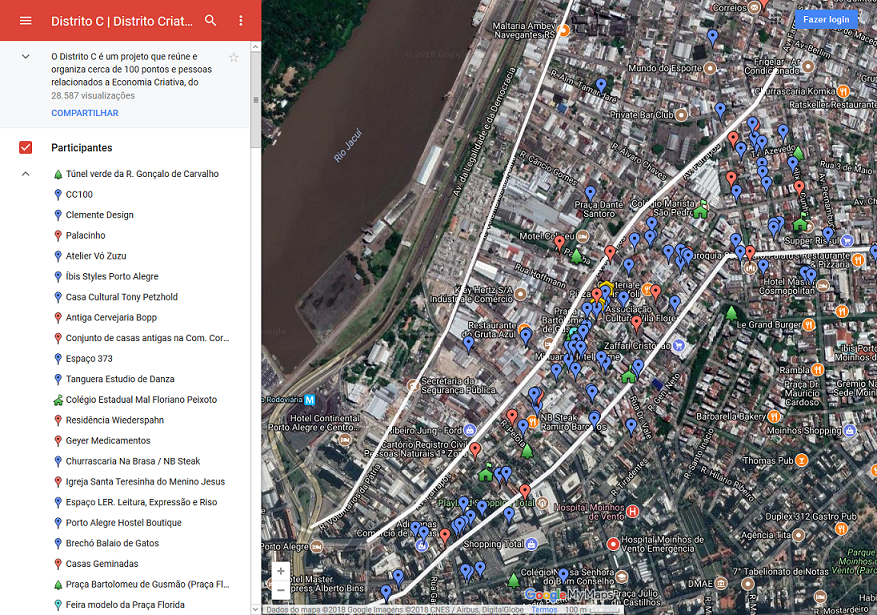Click the Mundo do Esporte marker
Viewport: 877px width, 615px height.
pyautogui.click(x=710, y=68)
